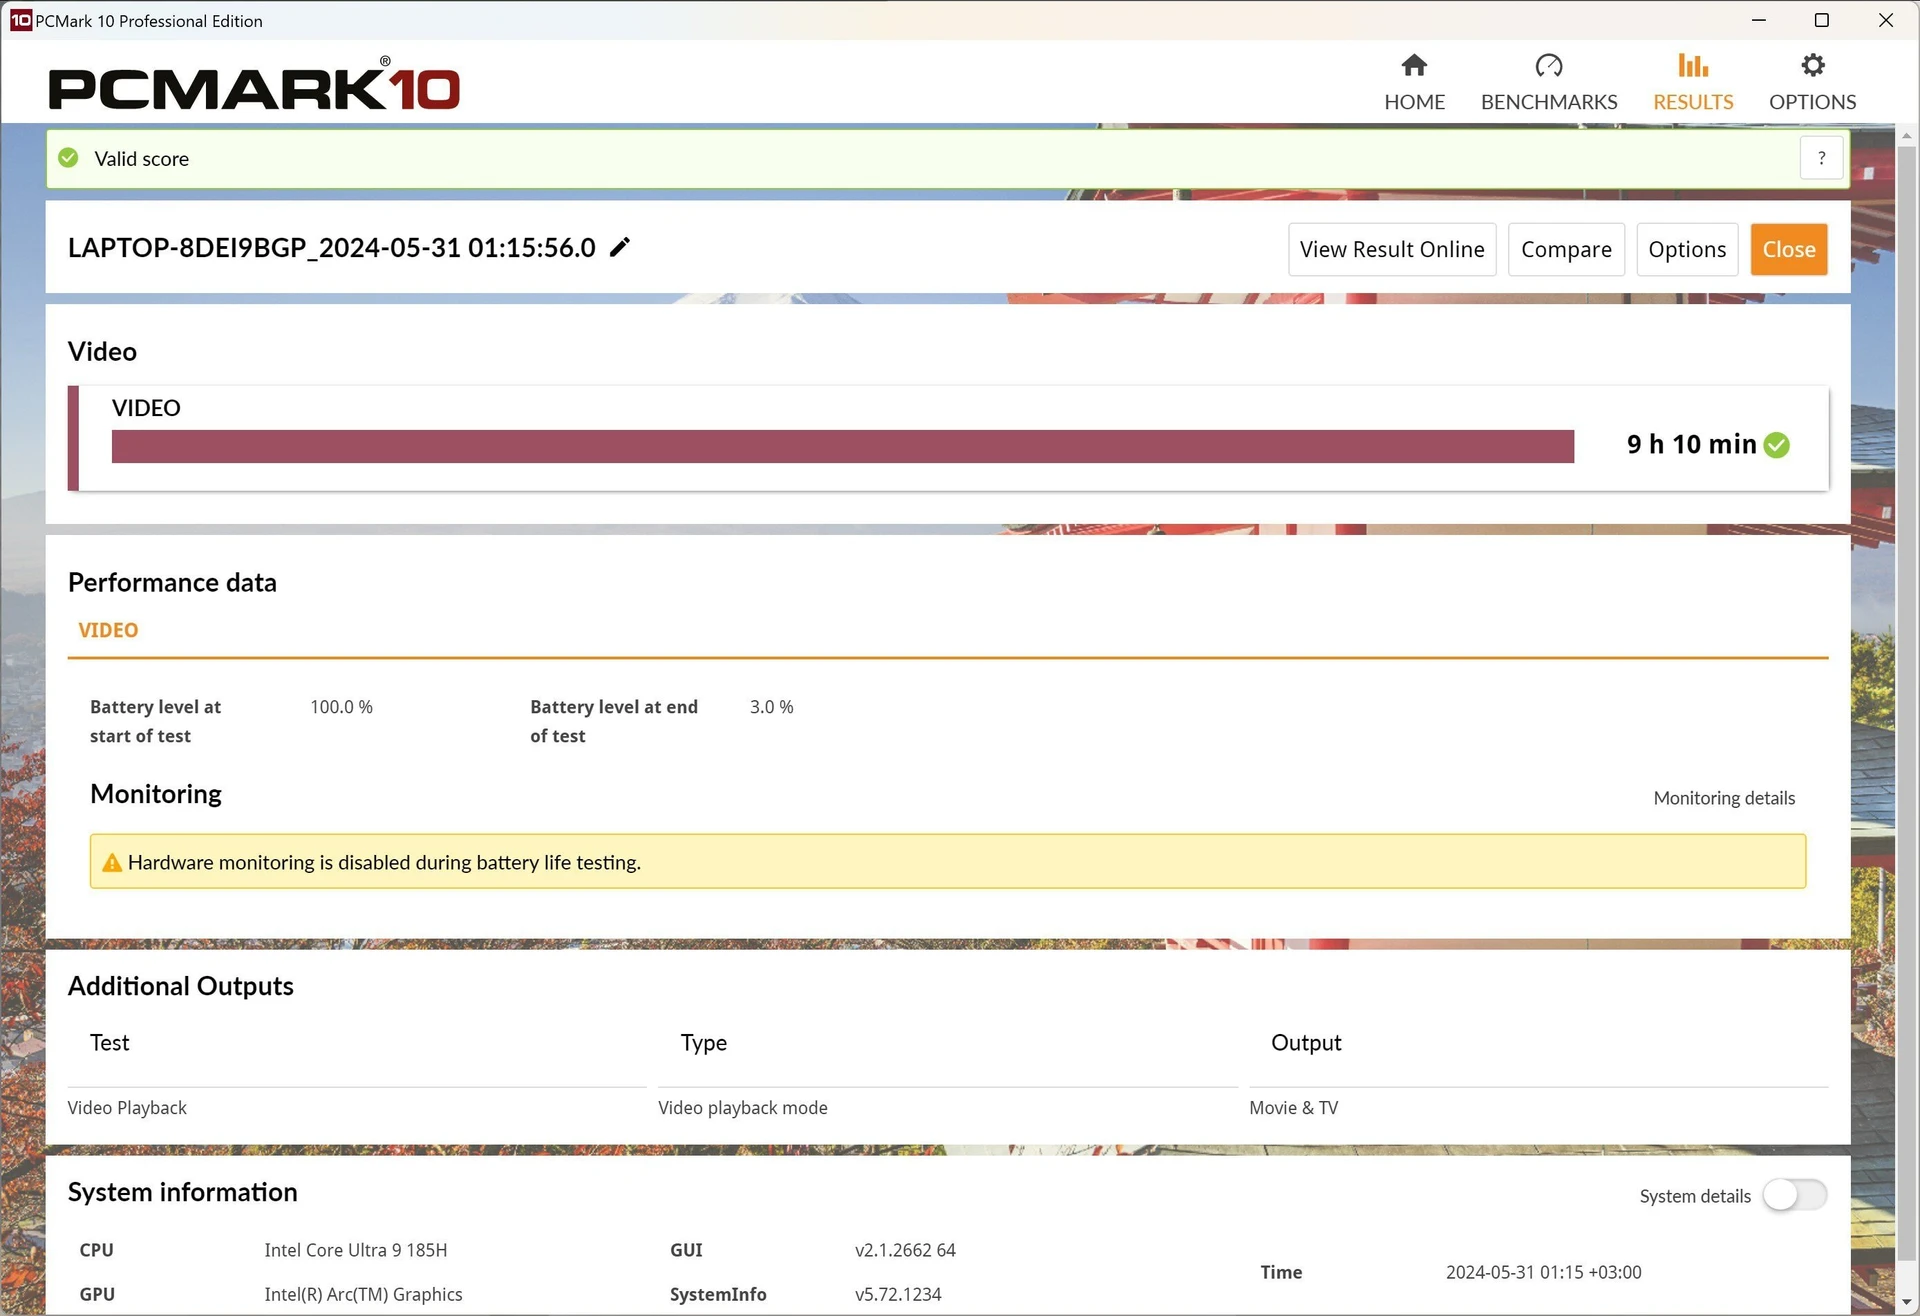The width and height of the screenshot is (1920, 1316).
Task: Maximize the PCMark 10 window
Action: pyautogui.click(x=1822, y=20)
